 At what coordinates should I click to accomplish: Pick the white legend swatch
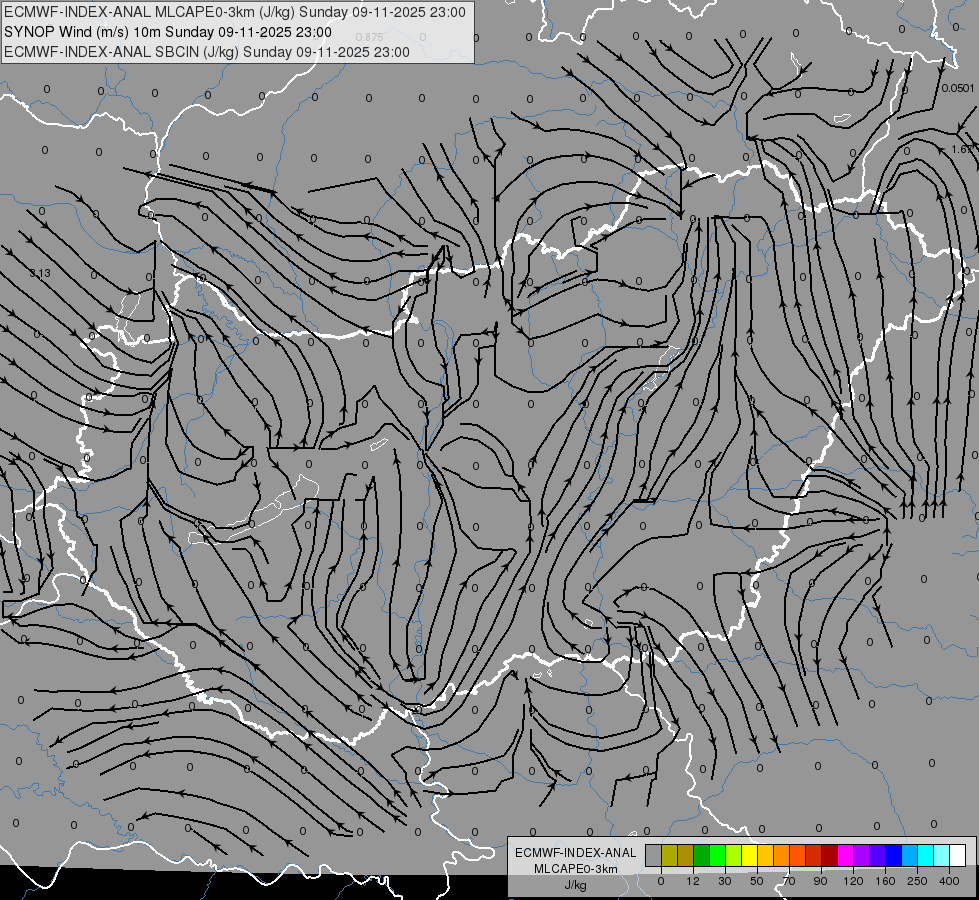(x=958, y=855)
